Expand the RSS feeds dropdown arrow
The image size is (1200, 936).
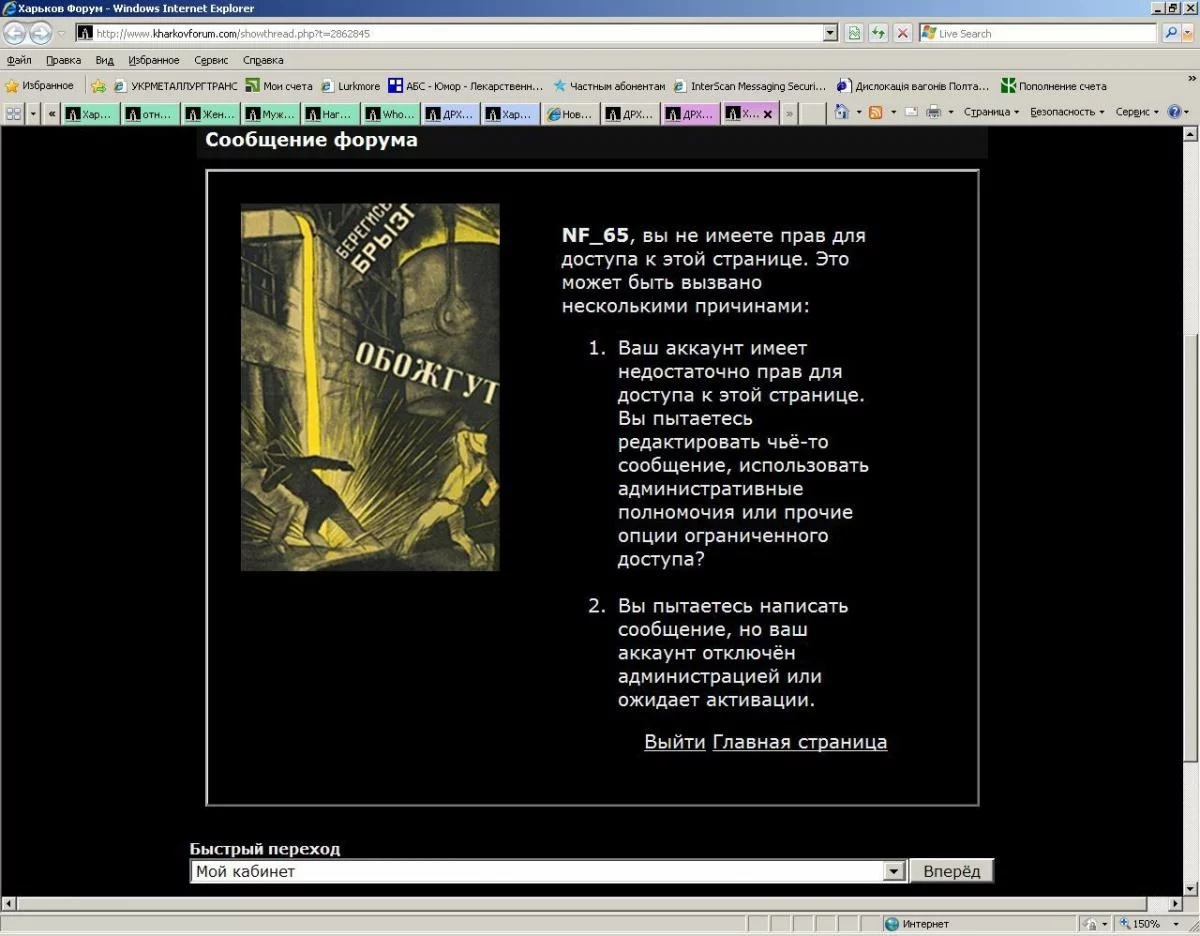pyautogui.click(x=892, y=112)
